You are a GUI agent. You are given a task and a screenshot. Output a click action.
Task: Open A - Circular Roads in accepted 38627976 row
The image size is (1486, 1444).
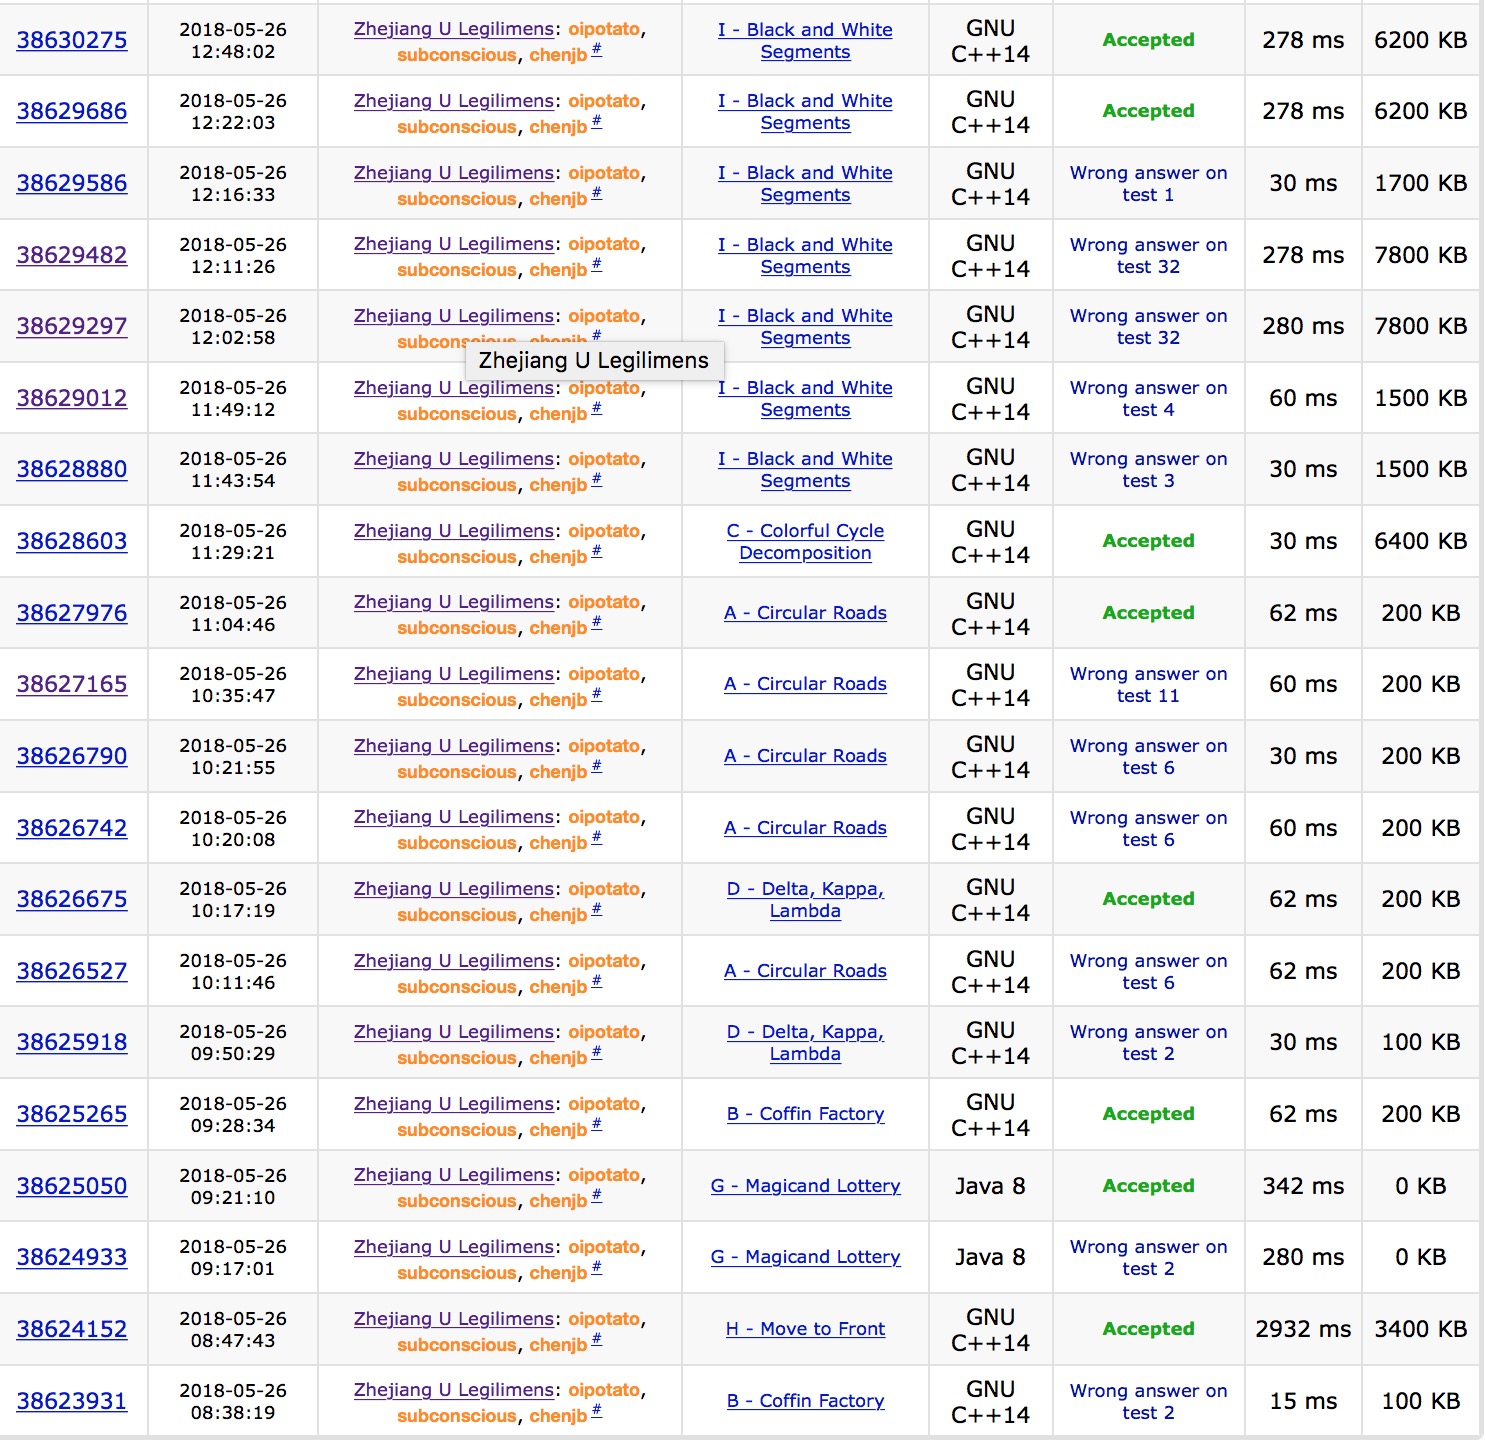tap(805, 613)
